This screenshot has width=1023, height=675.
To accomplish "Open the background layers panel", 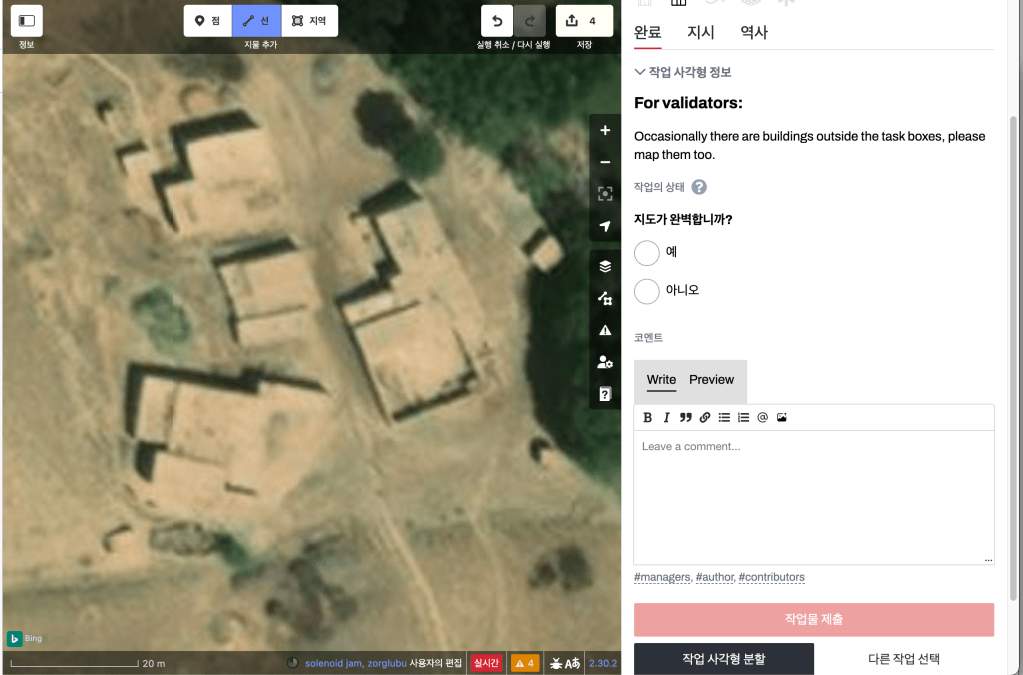I will point(605,266).
